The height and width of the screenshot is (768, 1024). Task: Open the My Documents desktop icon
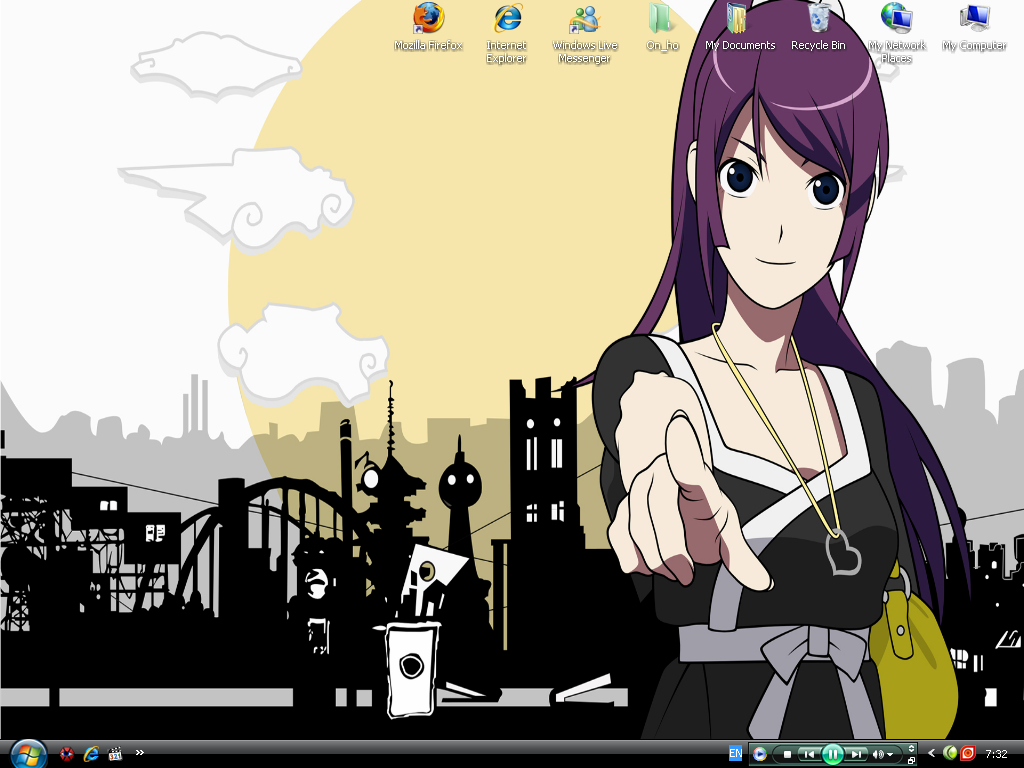[740, 27]
